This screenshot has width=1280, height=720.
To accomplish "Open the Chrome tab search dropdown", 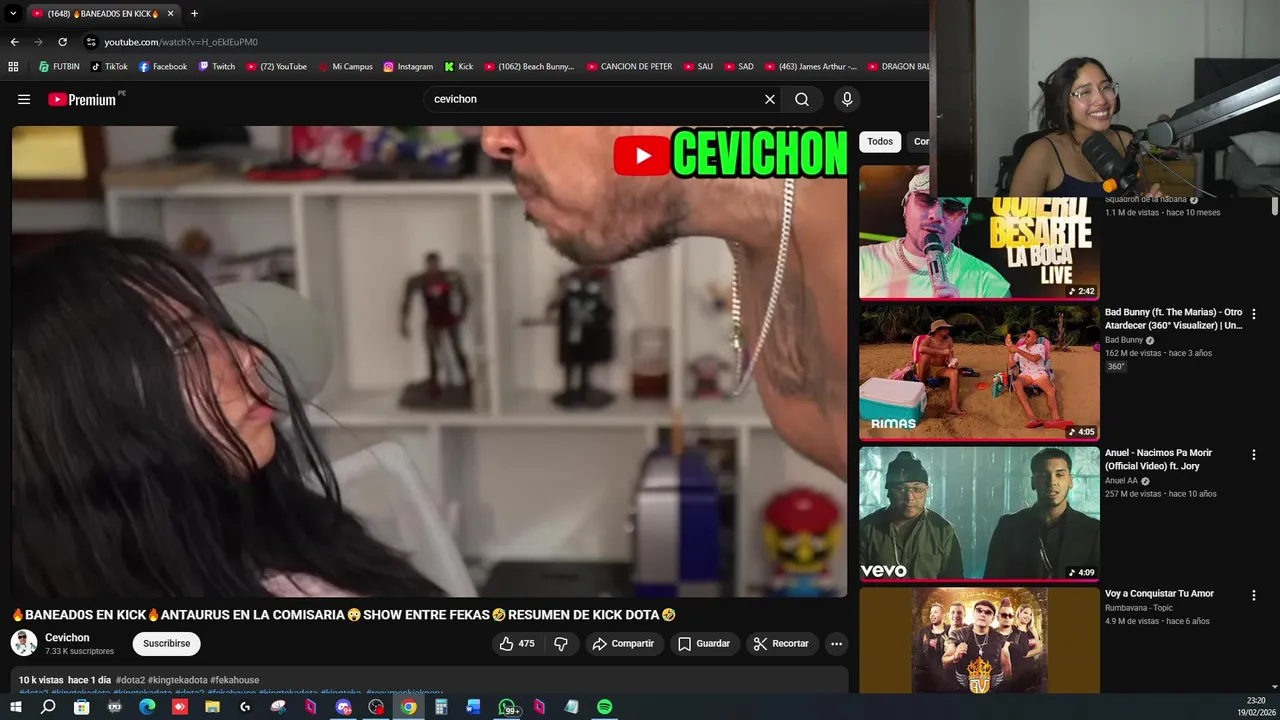I will [13, 13].
